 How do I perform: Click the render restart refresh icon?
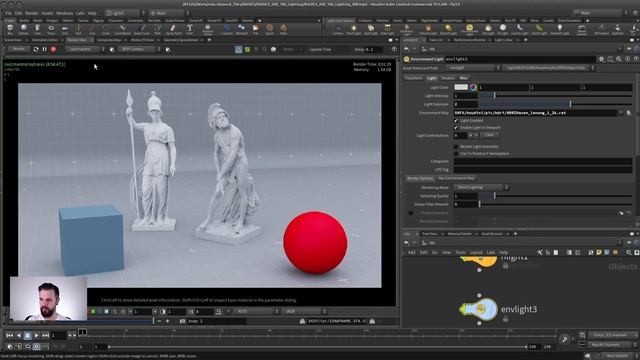pos(36,49)
